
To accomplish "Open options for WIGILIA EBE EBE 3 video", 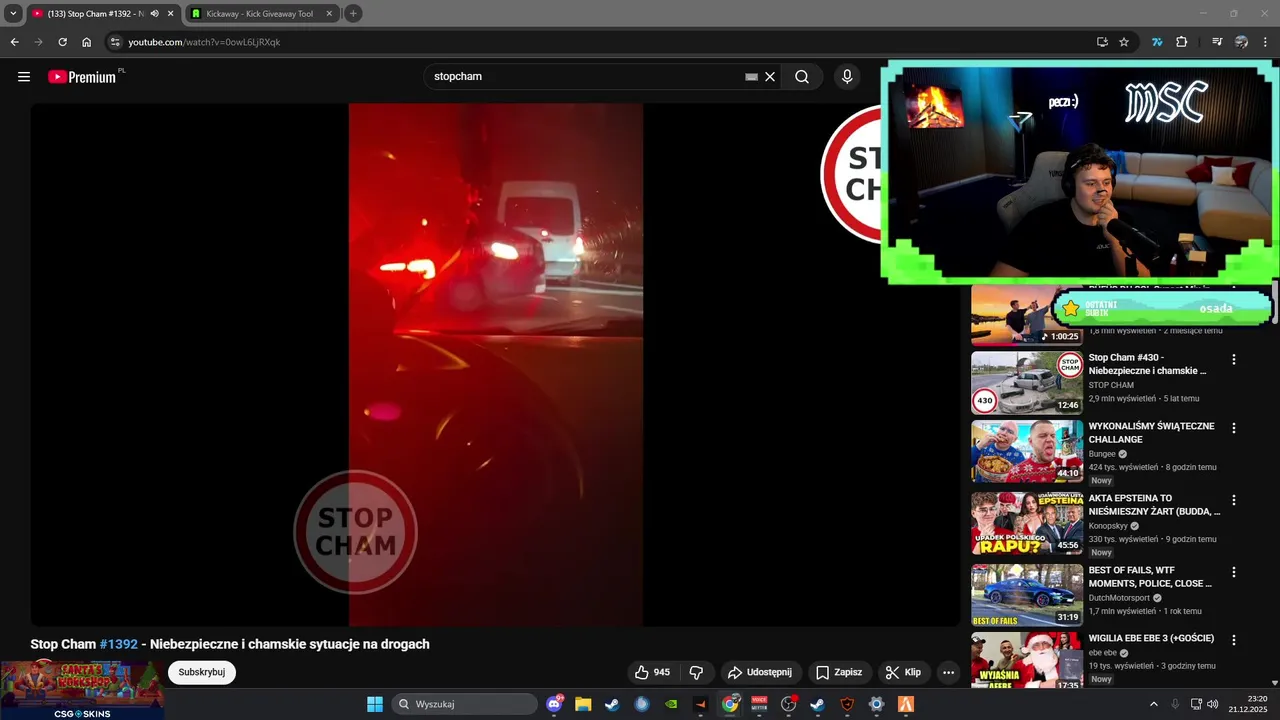I will click(1234, 640).
